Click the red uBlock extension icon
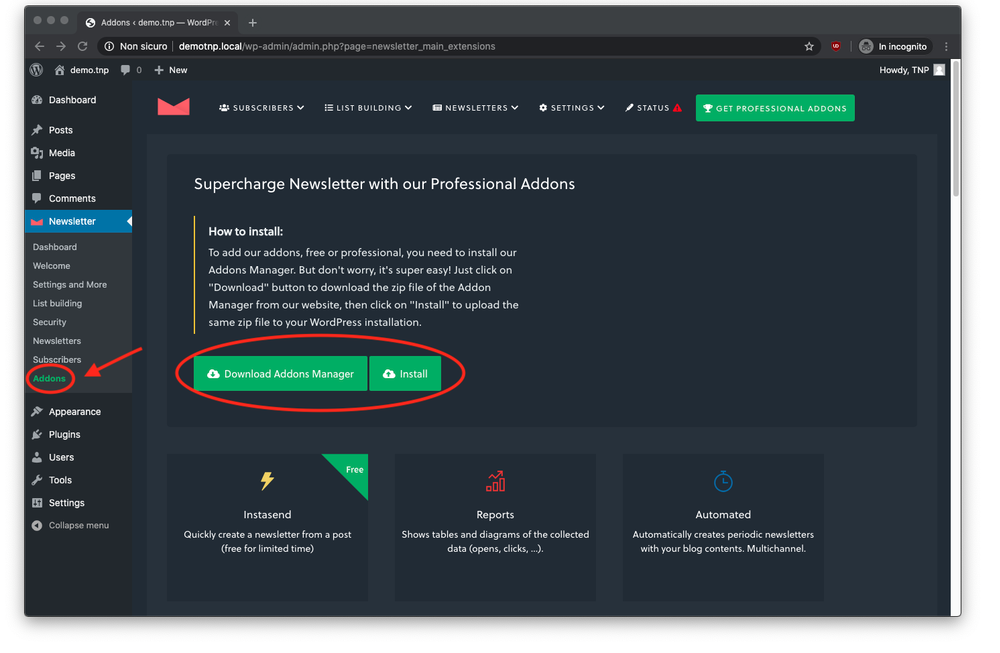 click(x=835, y=47)
